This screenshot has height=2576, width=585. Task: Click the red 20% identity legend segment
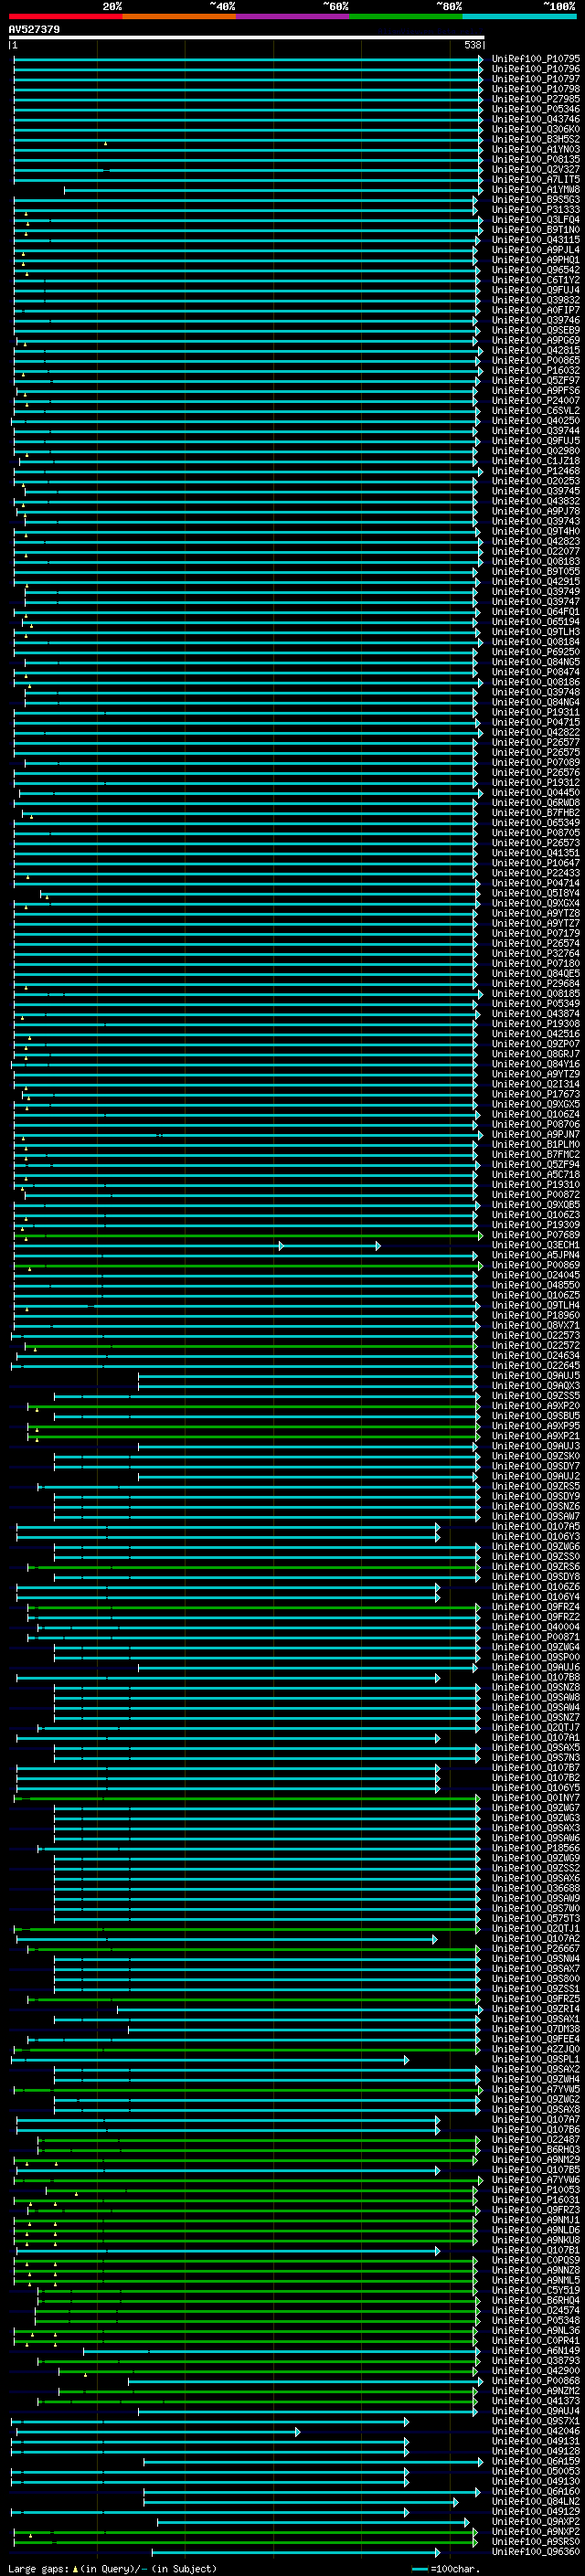[66, 16]
